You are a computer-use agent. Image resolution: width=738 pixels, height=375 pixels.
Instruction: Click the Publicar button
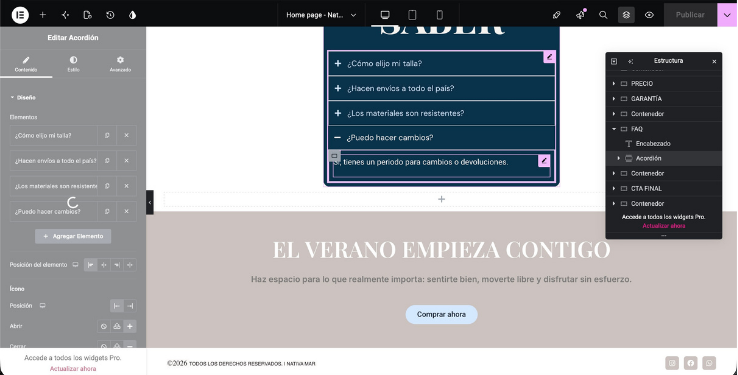[690, 15]
